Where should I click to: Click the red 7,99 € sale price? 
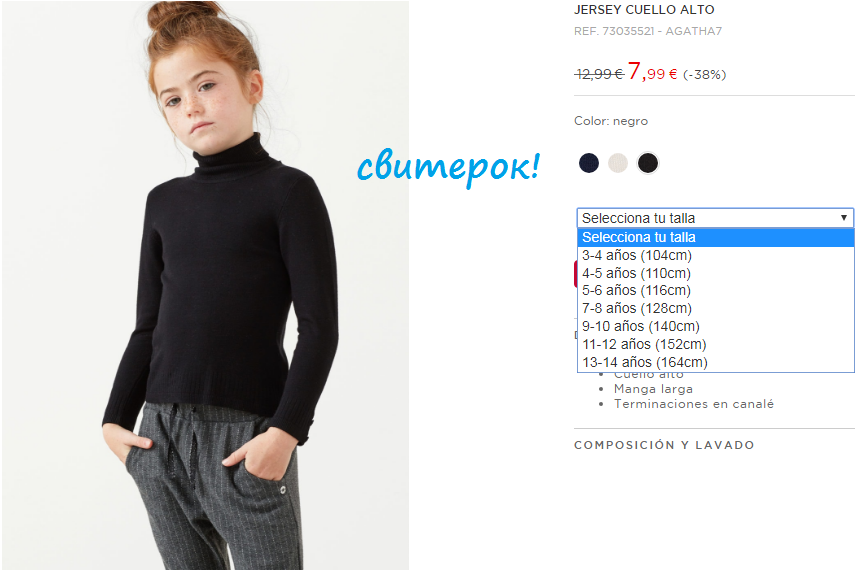click(652, 71)
